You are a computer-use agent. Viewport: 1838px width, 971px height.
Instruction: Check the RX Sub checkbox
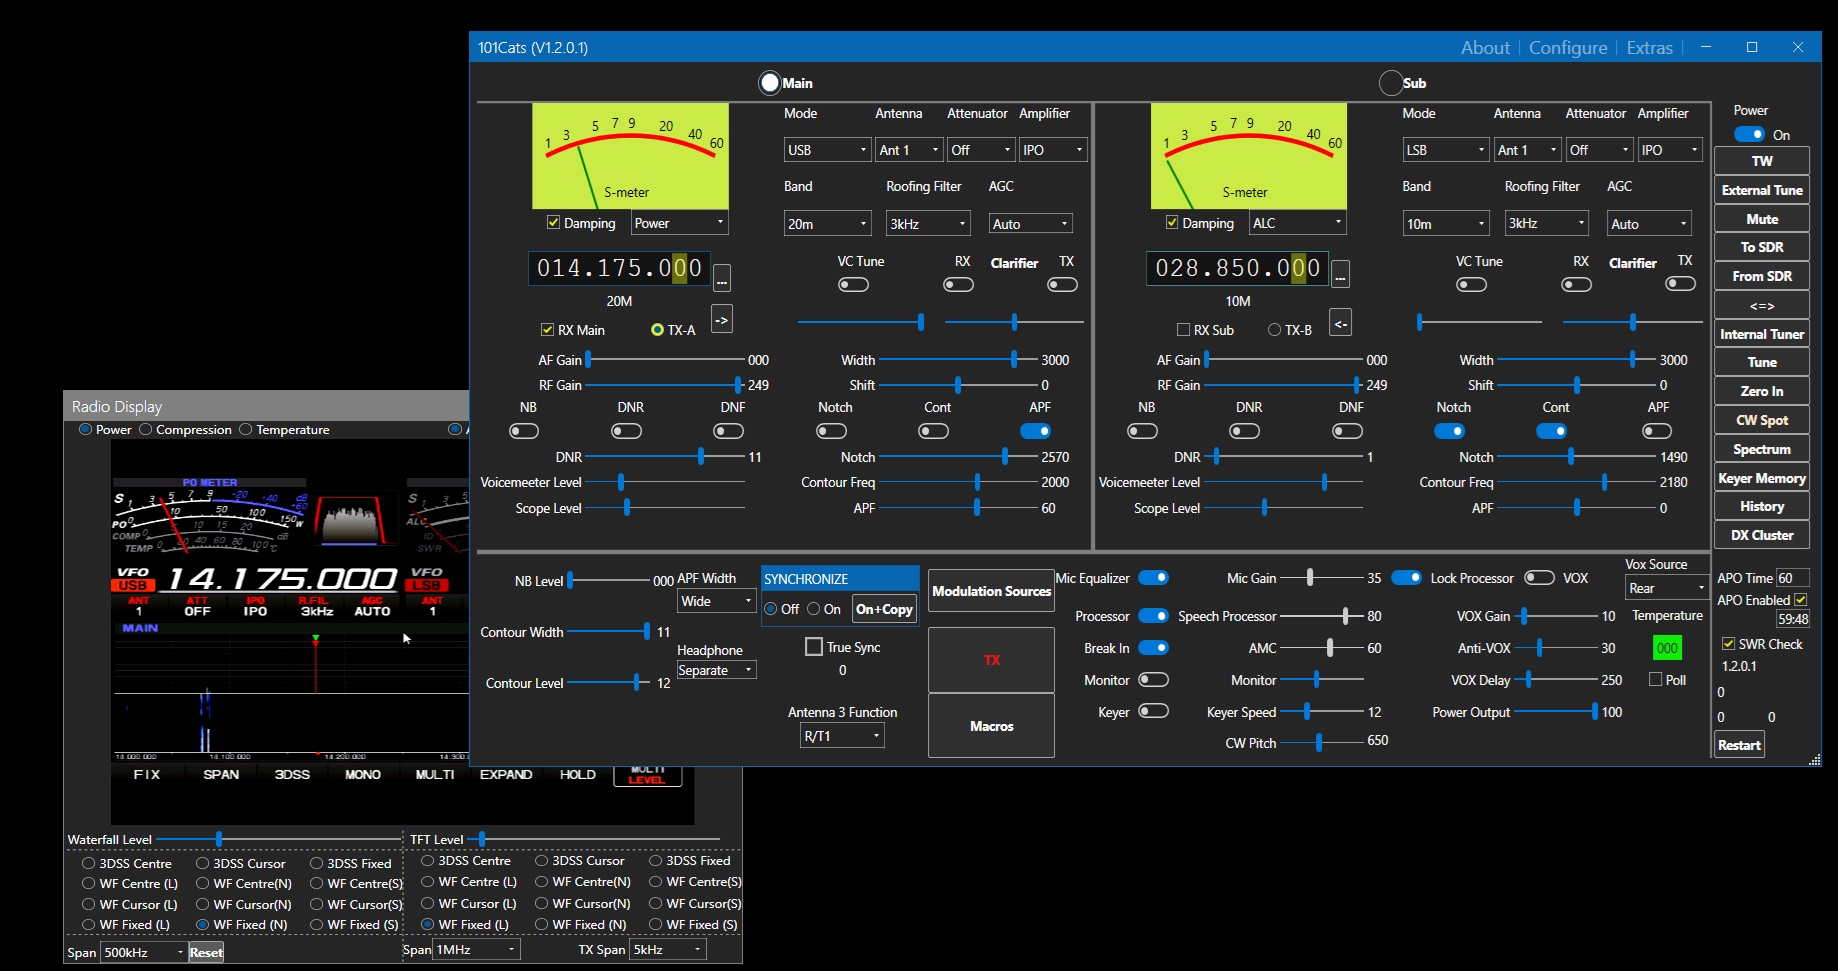coord(1184,329)
